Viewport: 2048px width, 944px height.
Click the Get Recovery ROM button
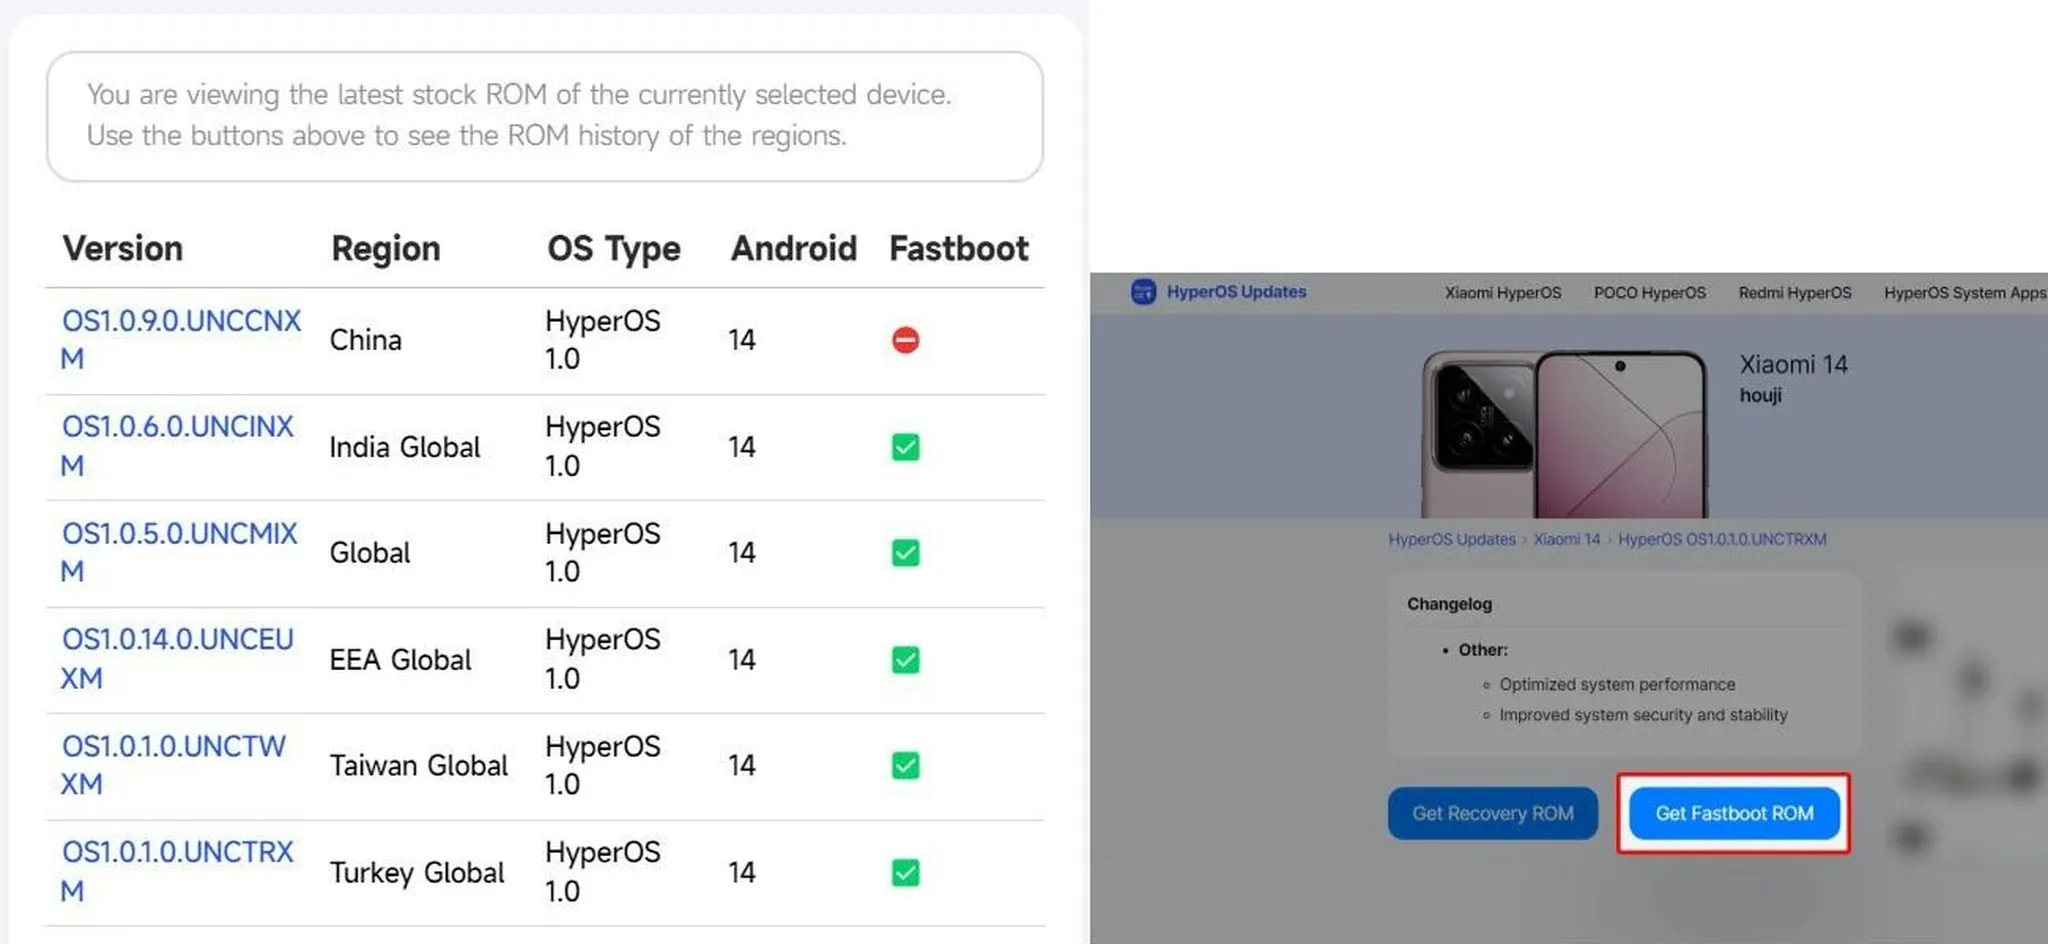tap(1492, 813)
